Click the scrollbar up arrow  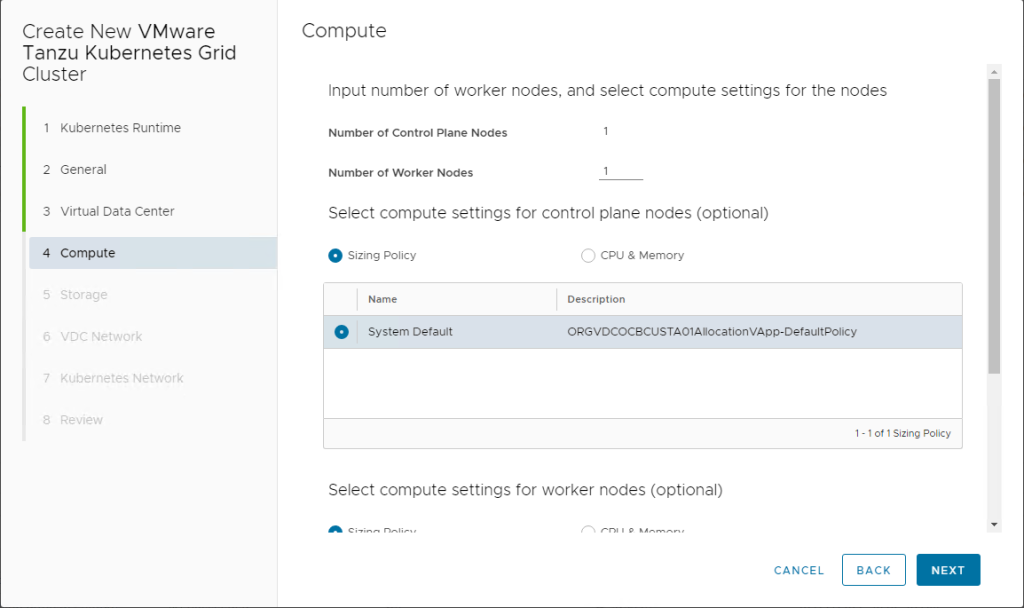coord(994,71)
